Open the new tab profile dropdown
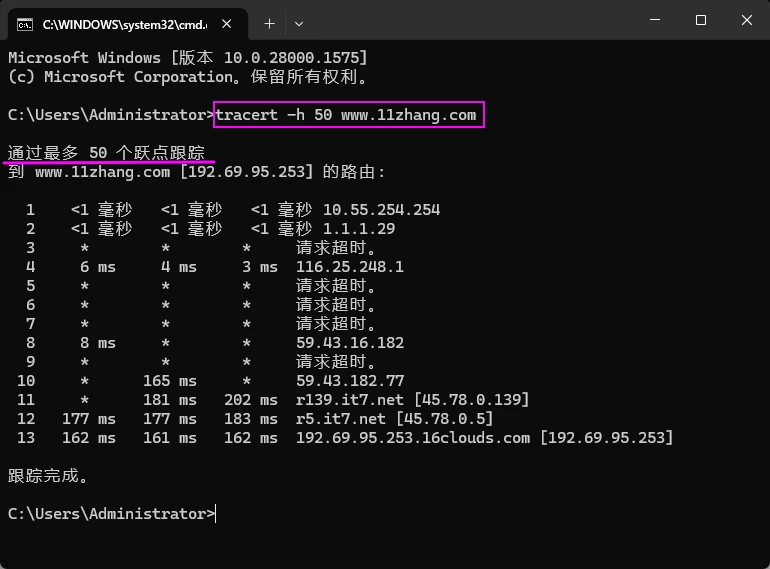770x569 pixels. tap(299, 24)
